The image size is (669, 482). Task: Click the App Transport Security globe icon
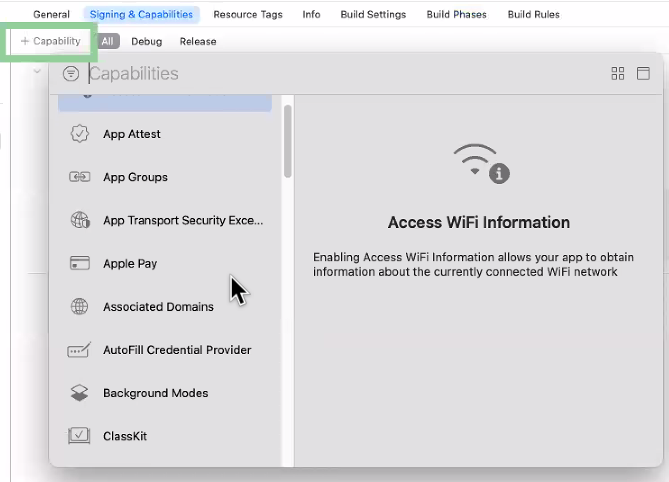tap(80, 220)
